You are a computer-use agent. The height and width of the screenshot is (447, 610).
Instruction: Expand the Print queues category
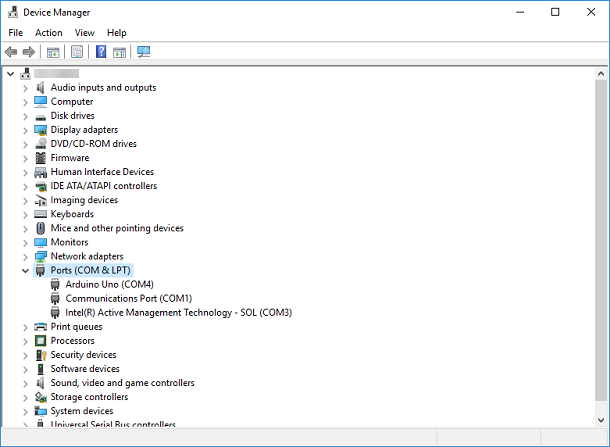click(x=25, y=326)
